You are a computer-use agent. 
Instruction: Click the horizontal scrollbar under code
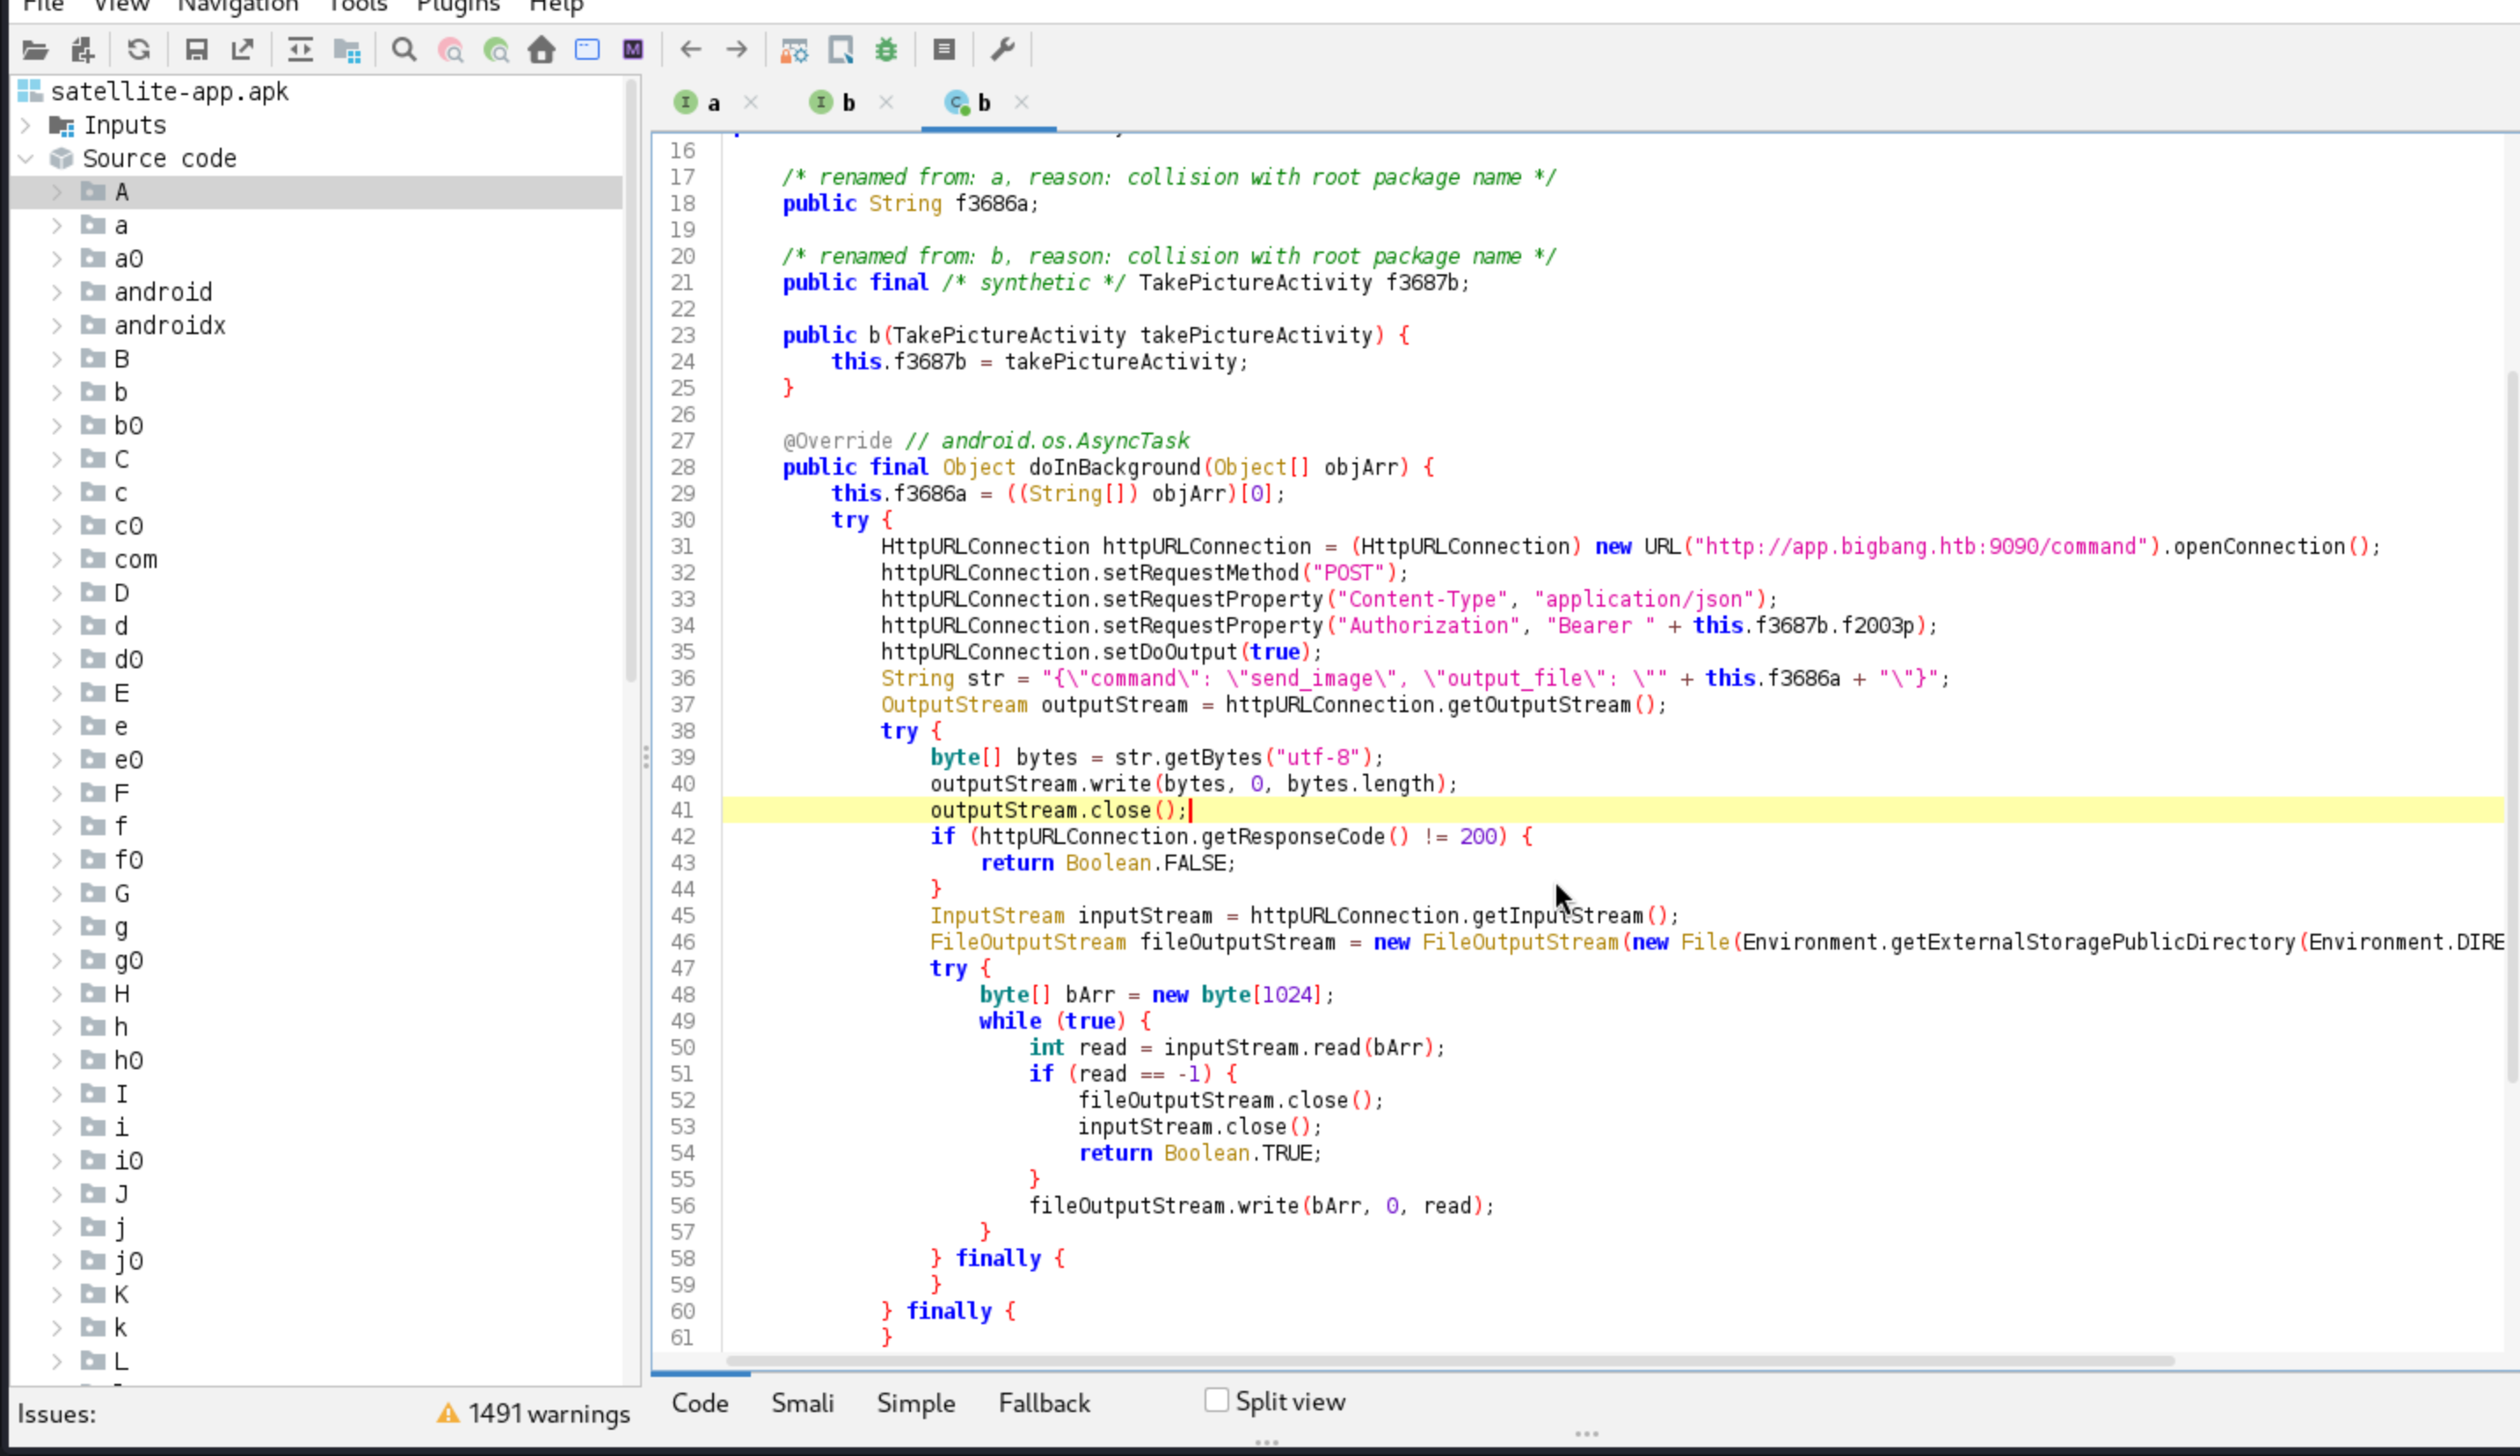pos(1450,1361)
